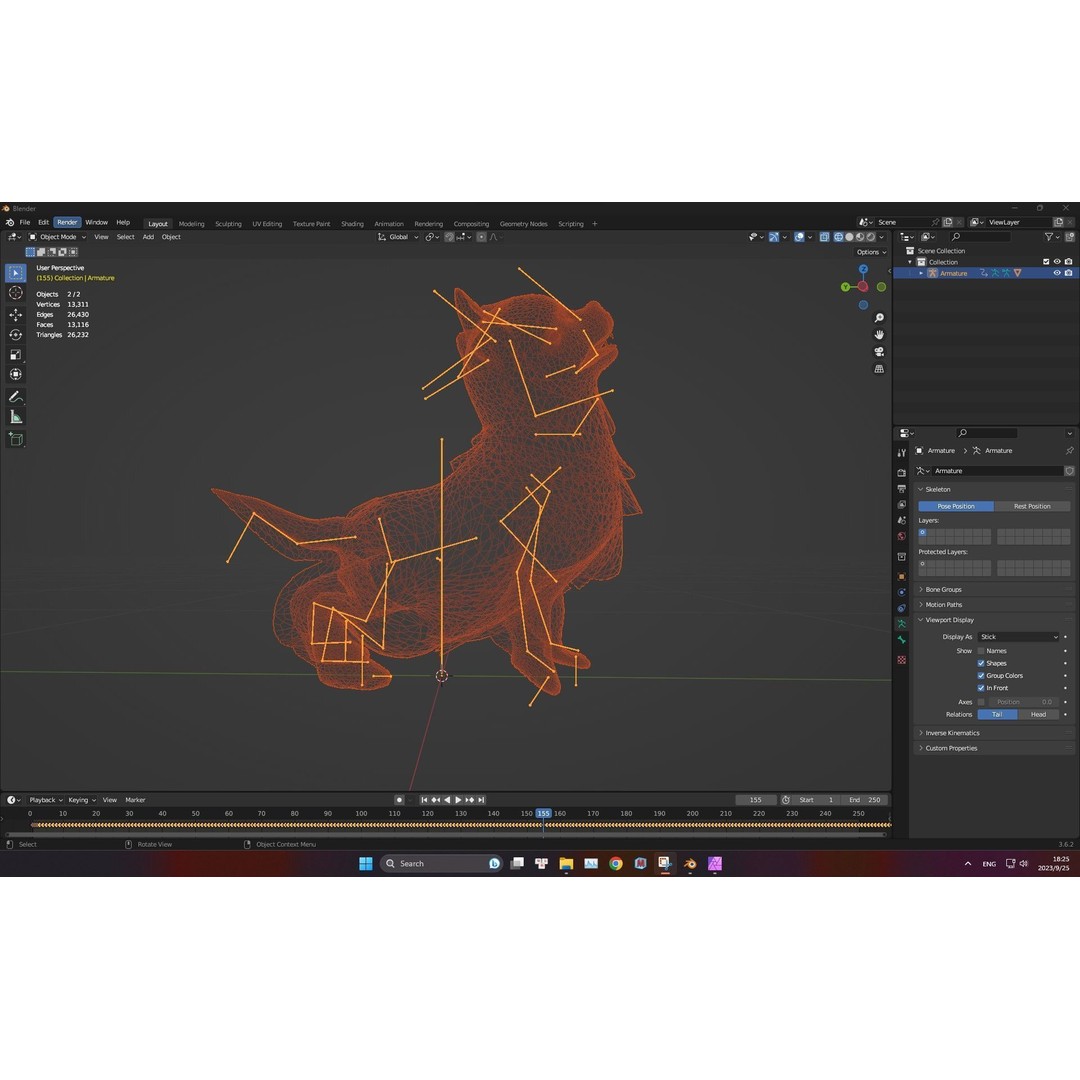The height and width of the screenshot is (1080, 1080).
Task: Hide the Collection with its eye icon
Action: coord(1057,262)
